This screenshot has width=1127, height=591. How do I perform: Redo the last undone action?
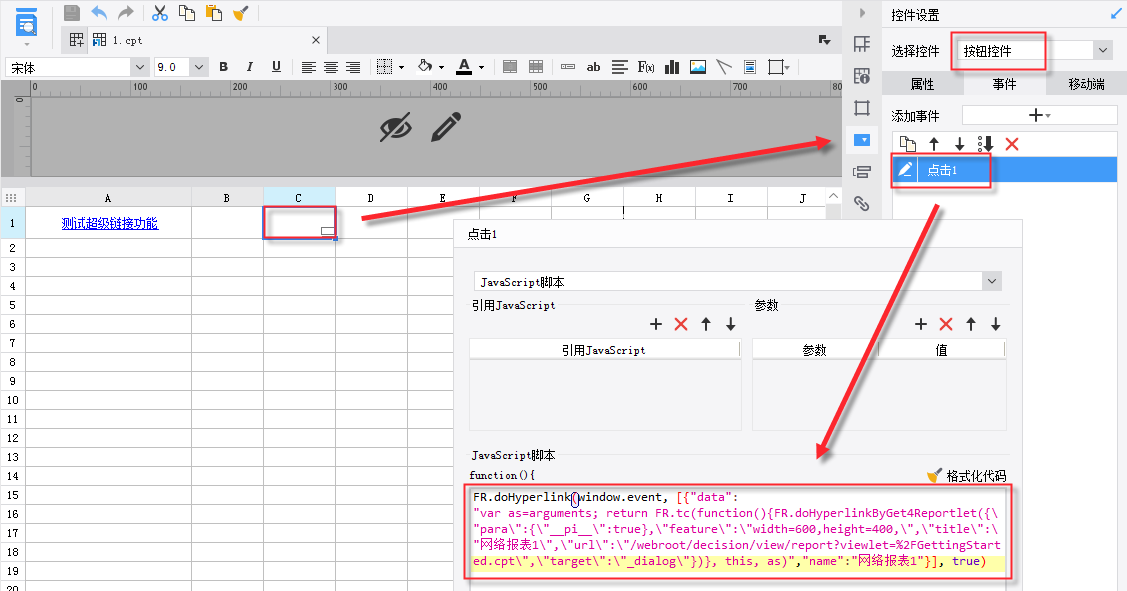tap(126, 12)
